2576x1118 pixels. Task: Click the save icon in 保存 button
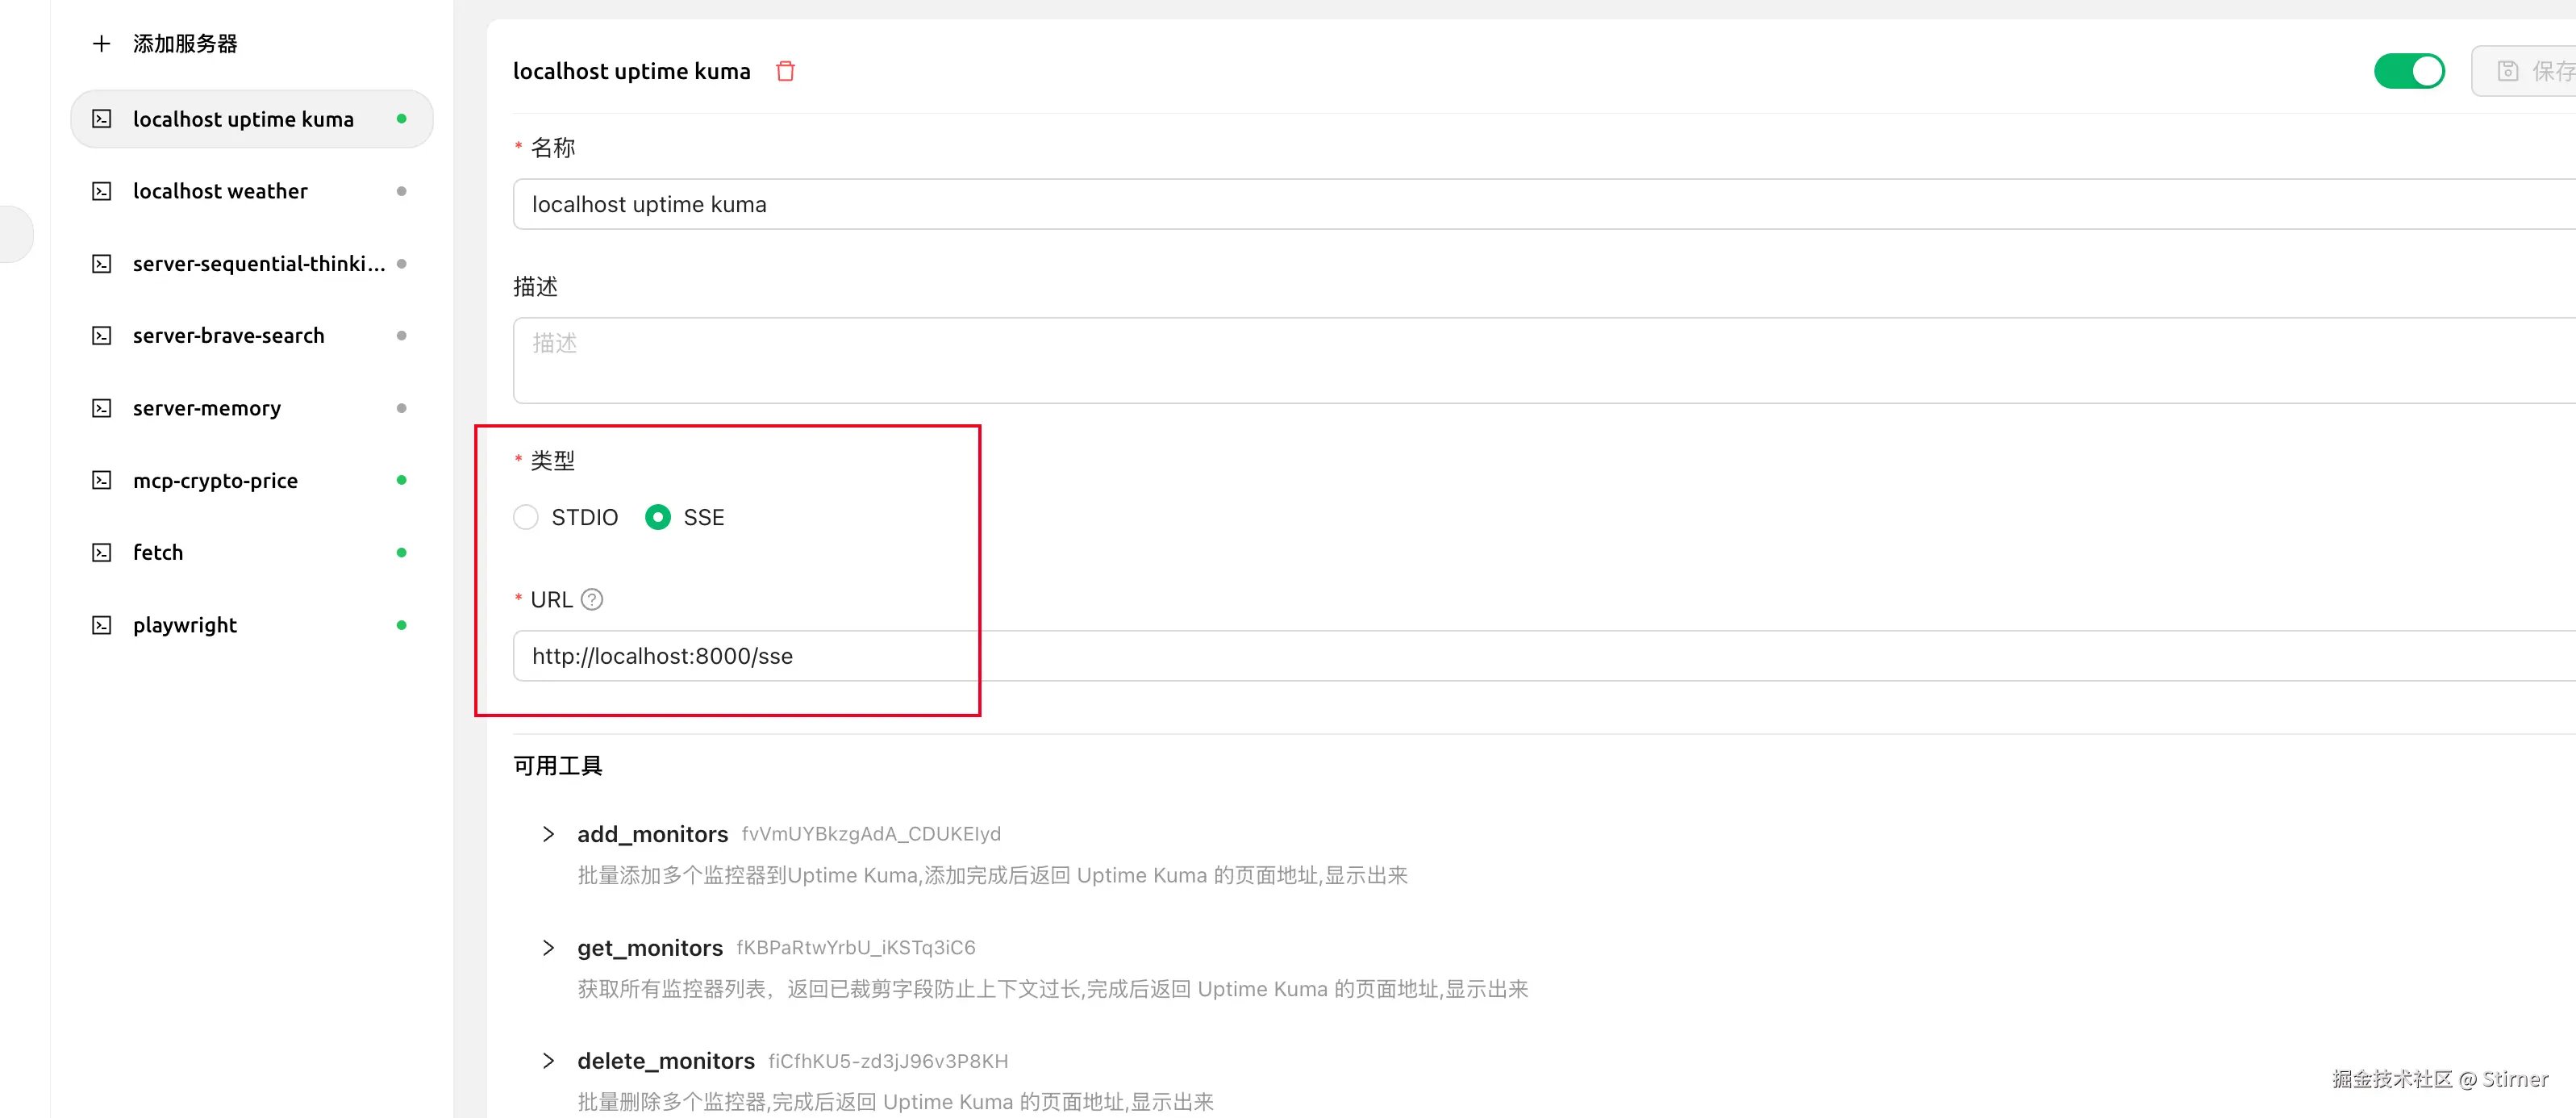[x=2507, y=71]
